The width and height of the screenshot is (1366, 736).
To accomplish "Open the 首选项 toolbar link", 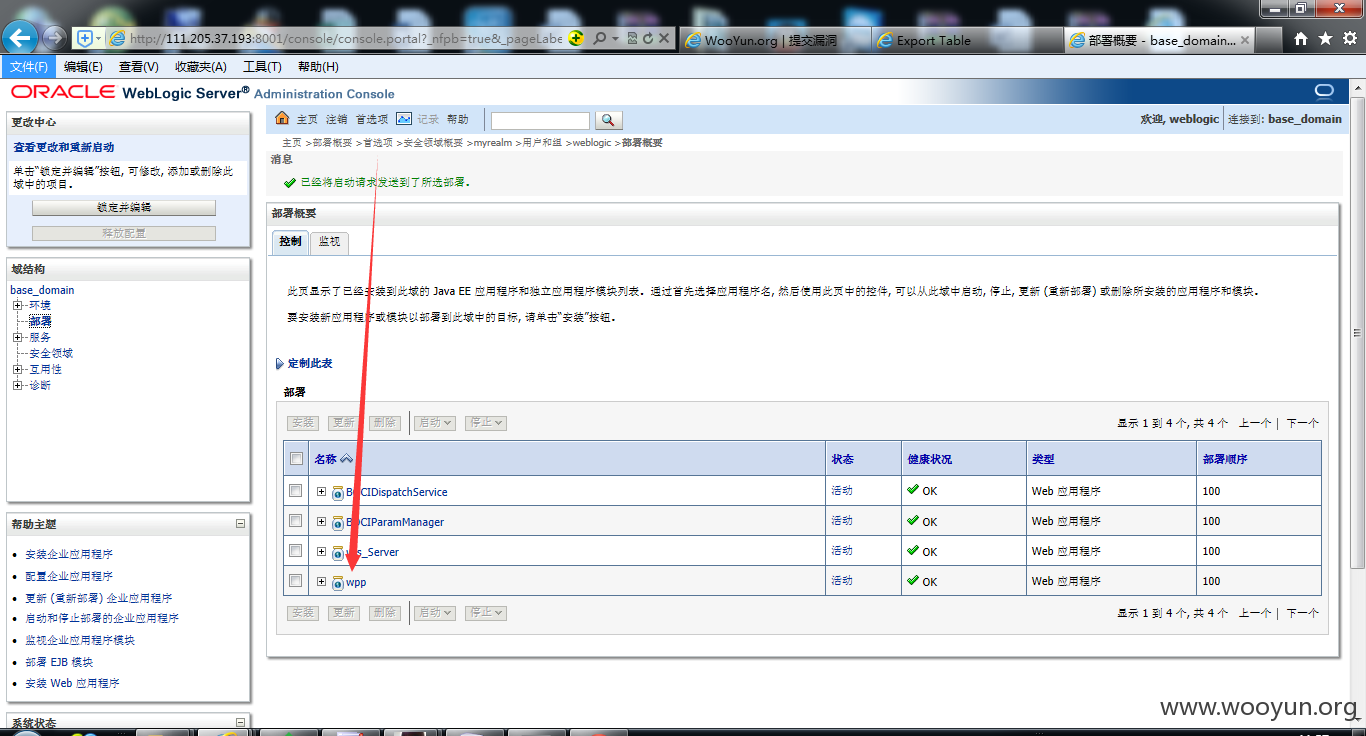I will click(x=372, y=119).
